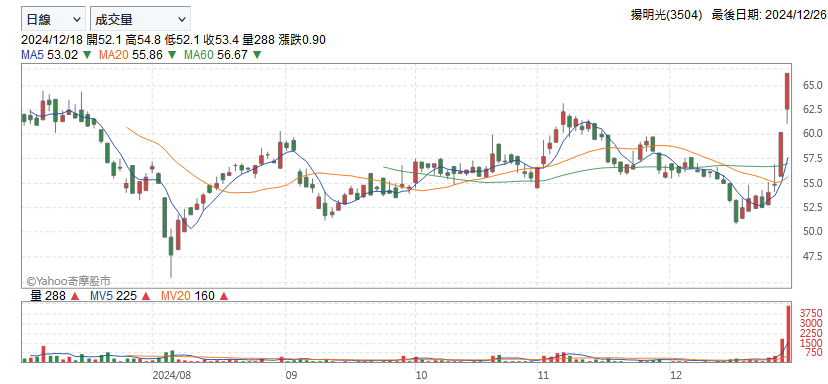
Task: Click the 10 month axis label
Action: [x=421, y=374]
